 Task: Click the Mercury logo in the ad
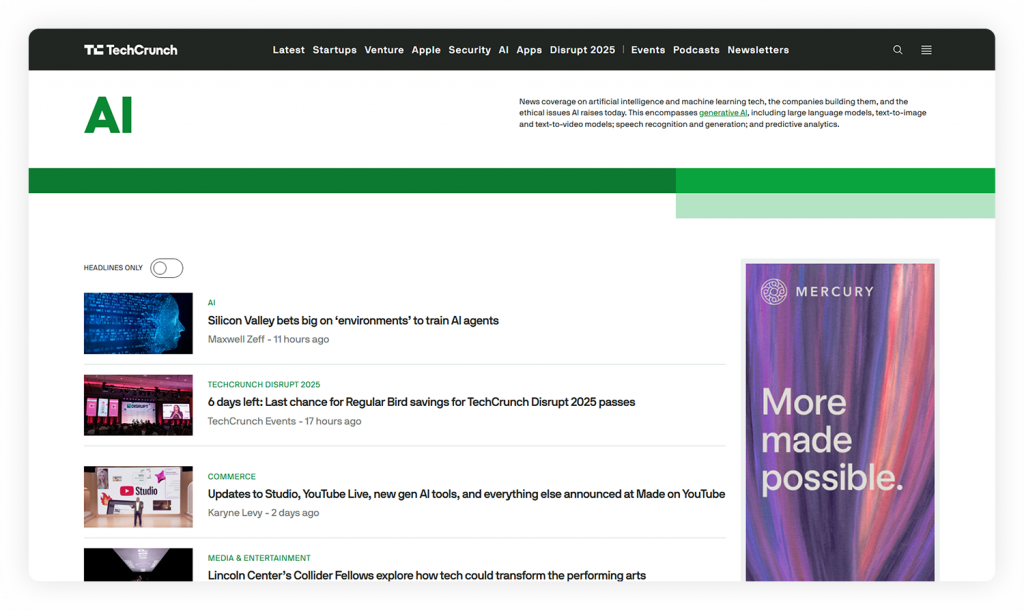817,291
